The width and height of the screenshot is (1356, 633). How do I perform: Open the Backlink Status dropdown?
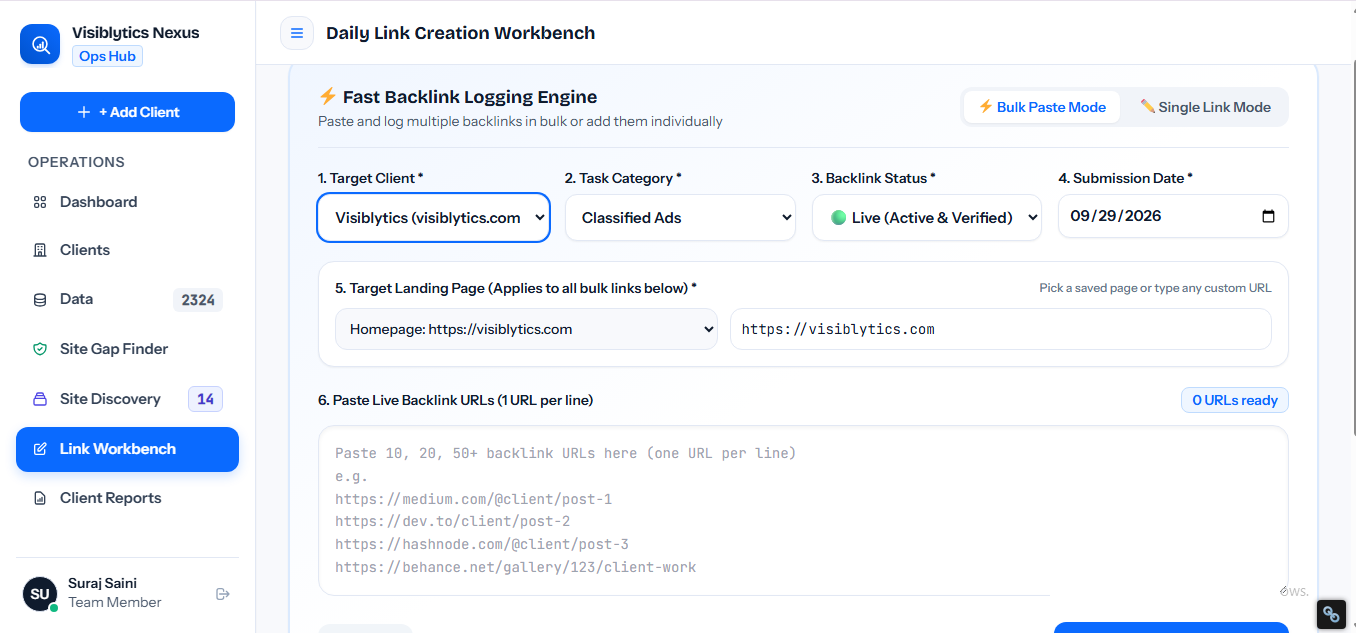pos(927,217)
